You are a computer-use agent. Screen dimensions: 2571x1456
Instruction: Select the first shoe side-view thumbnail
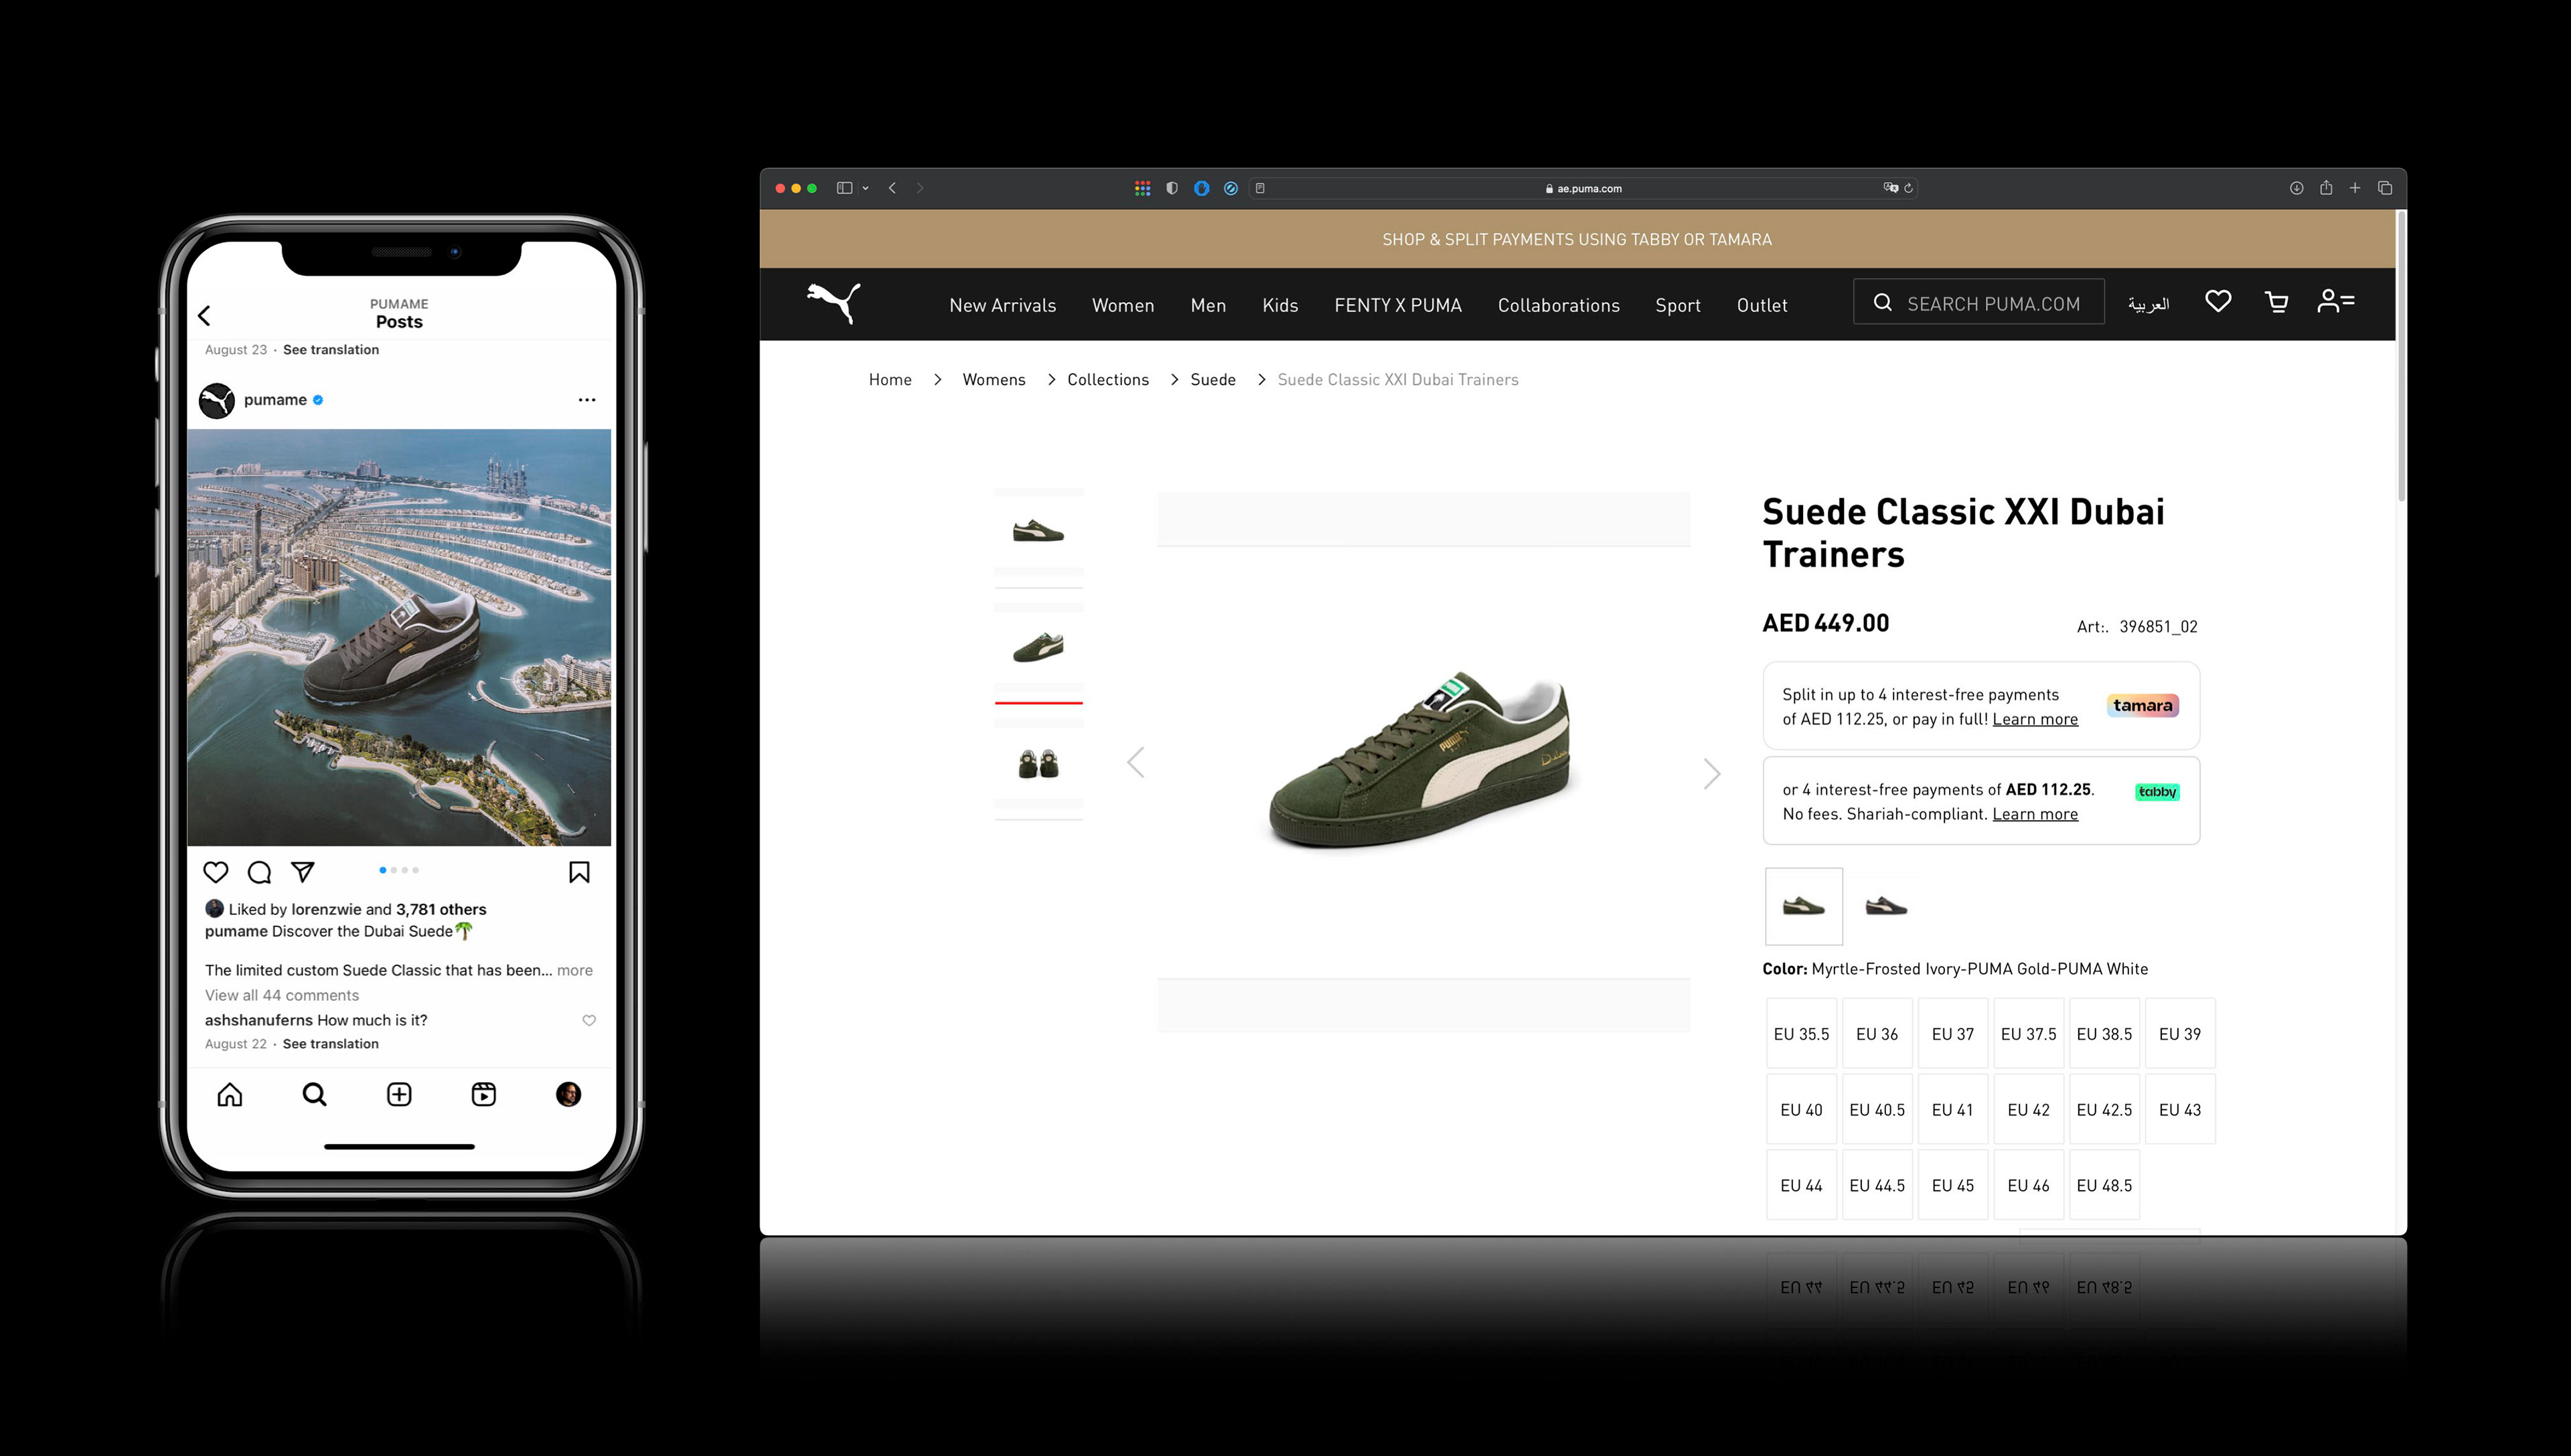pos(1039,531)
